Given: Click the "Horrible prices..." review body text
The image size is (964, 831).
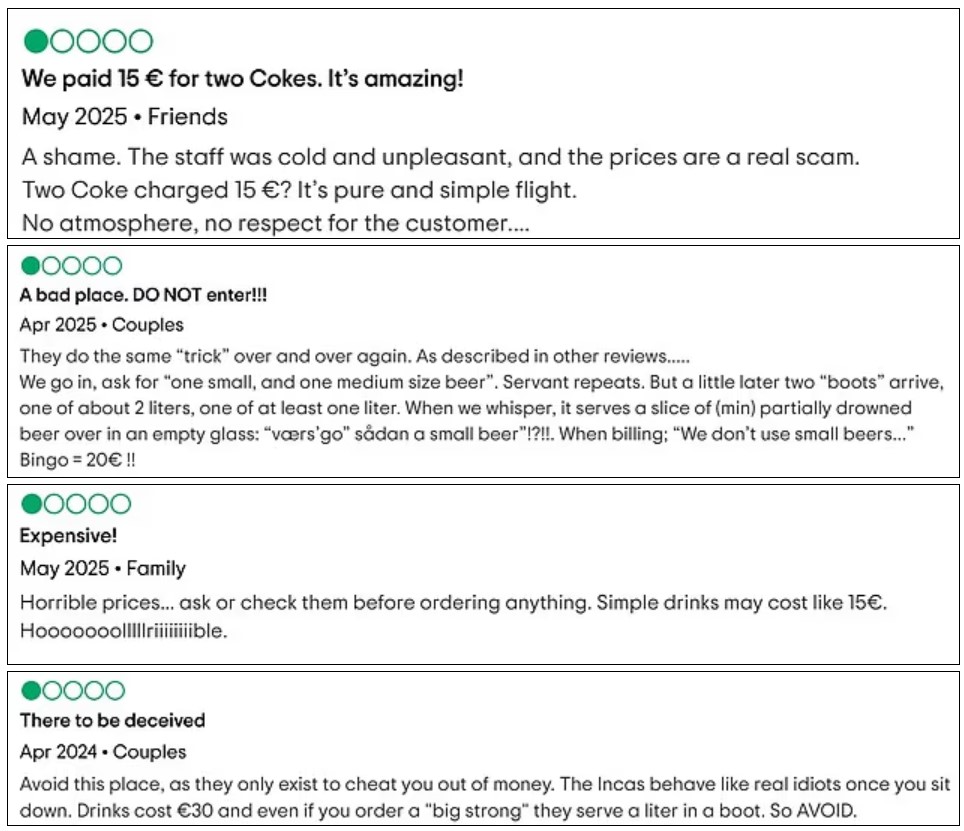Looking at the screenshot, I should (x=453, y=616).
